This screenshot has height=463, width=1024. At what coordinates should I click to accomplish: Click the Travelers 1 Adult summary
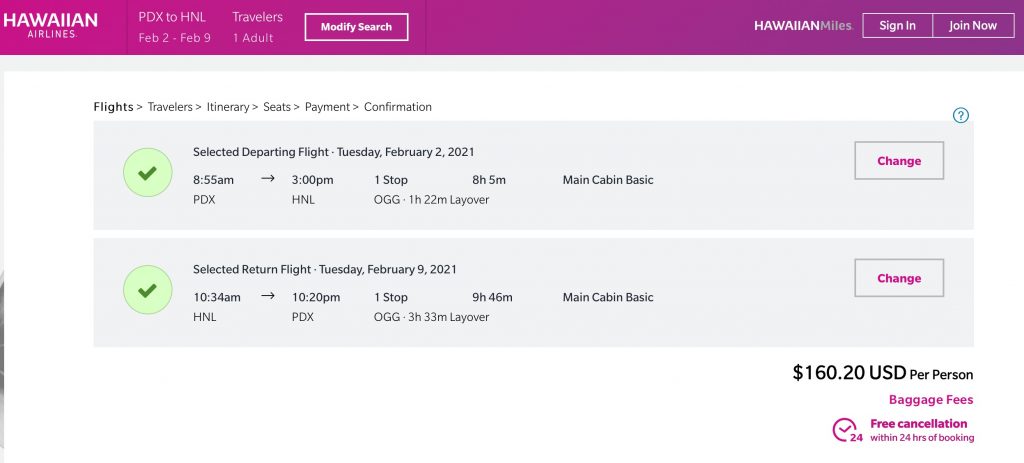click(257, 27)
